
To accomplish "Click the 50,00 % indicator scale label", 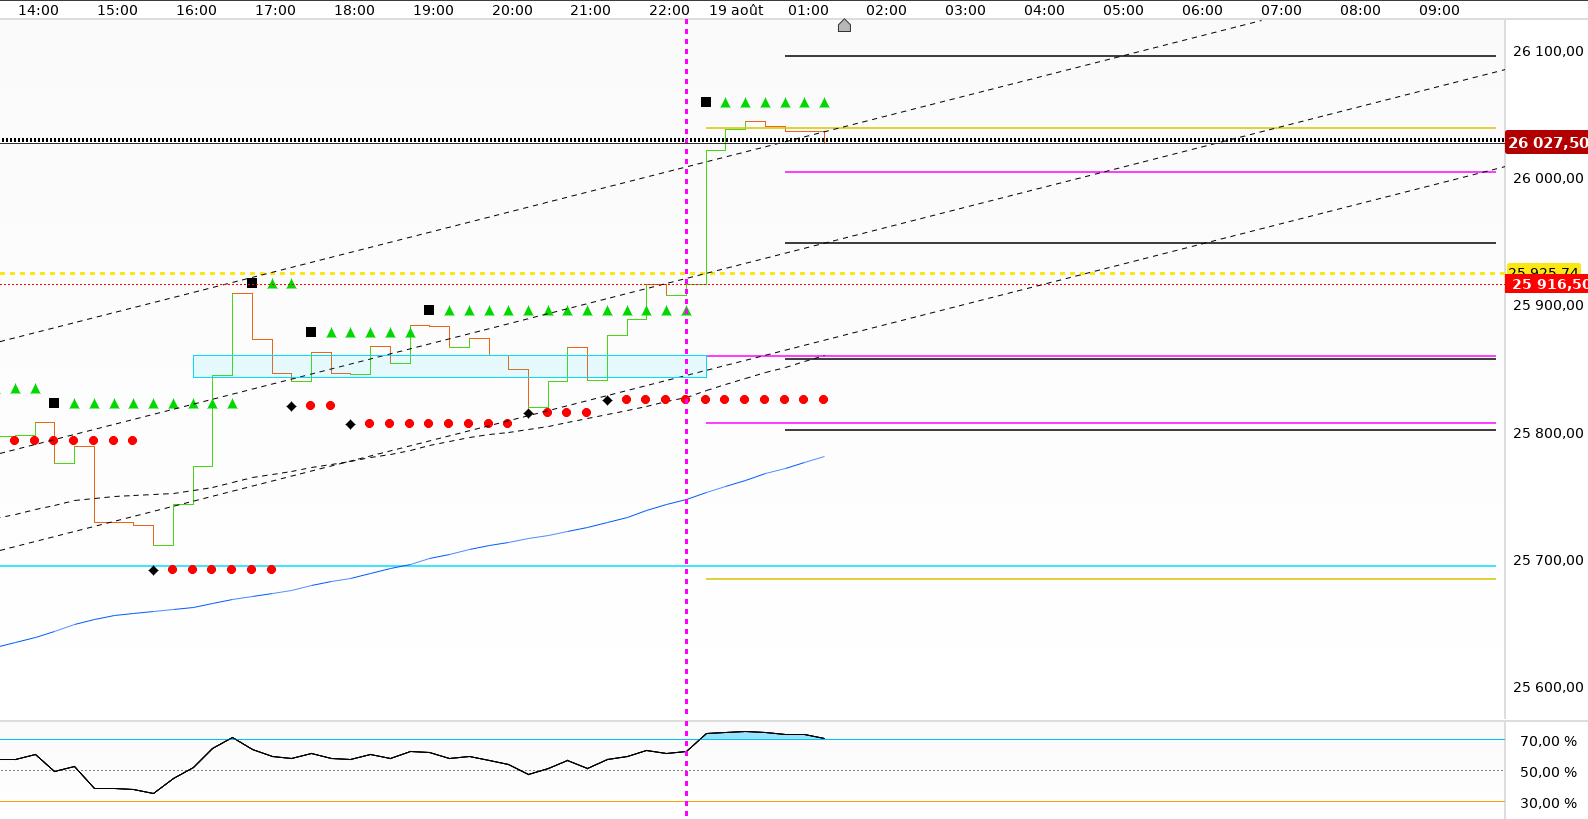I will (1548, 772).
